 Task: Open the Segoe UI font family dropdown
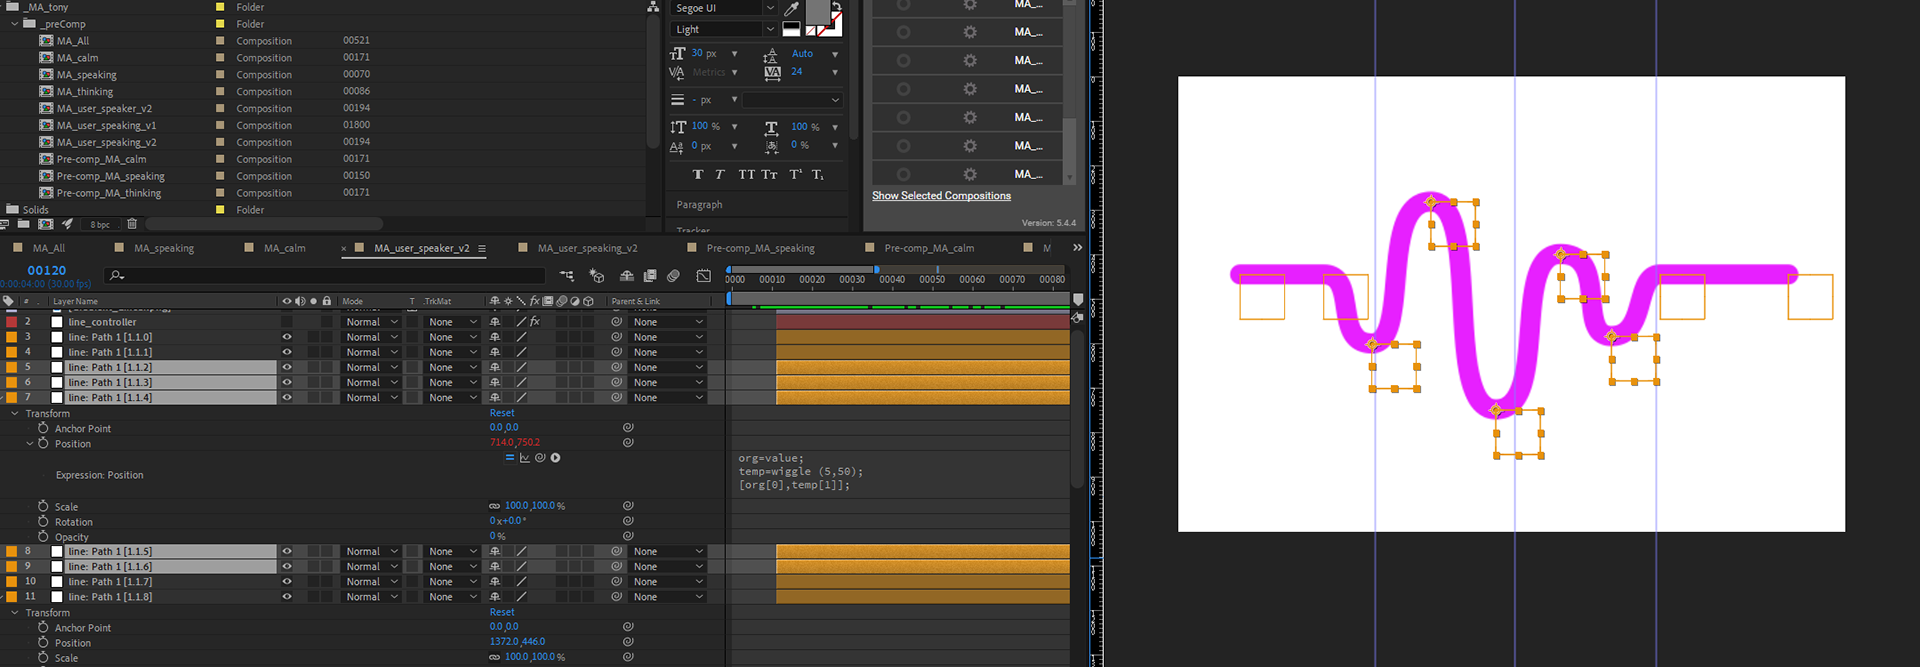click(x=770, y=8)
